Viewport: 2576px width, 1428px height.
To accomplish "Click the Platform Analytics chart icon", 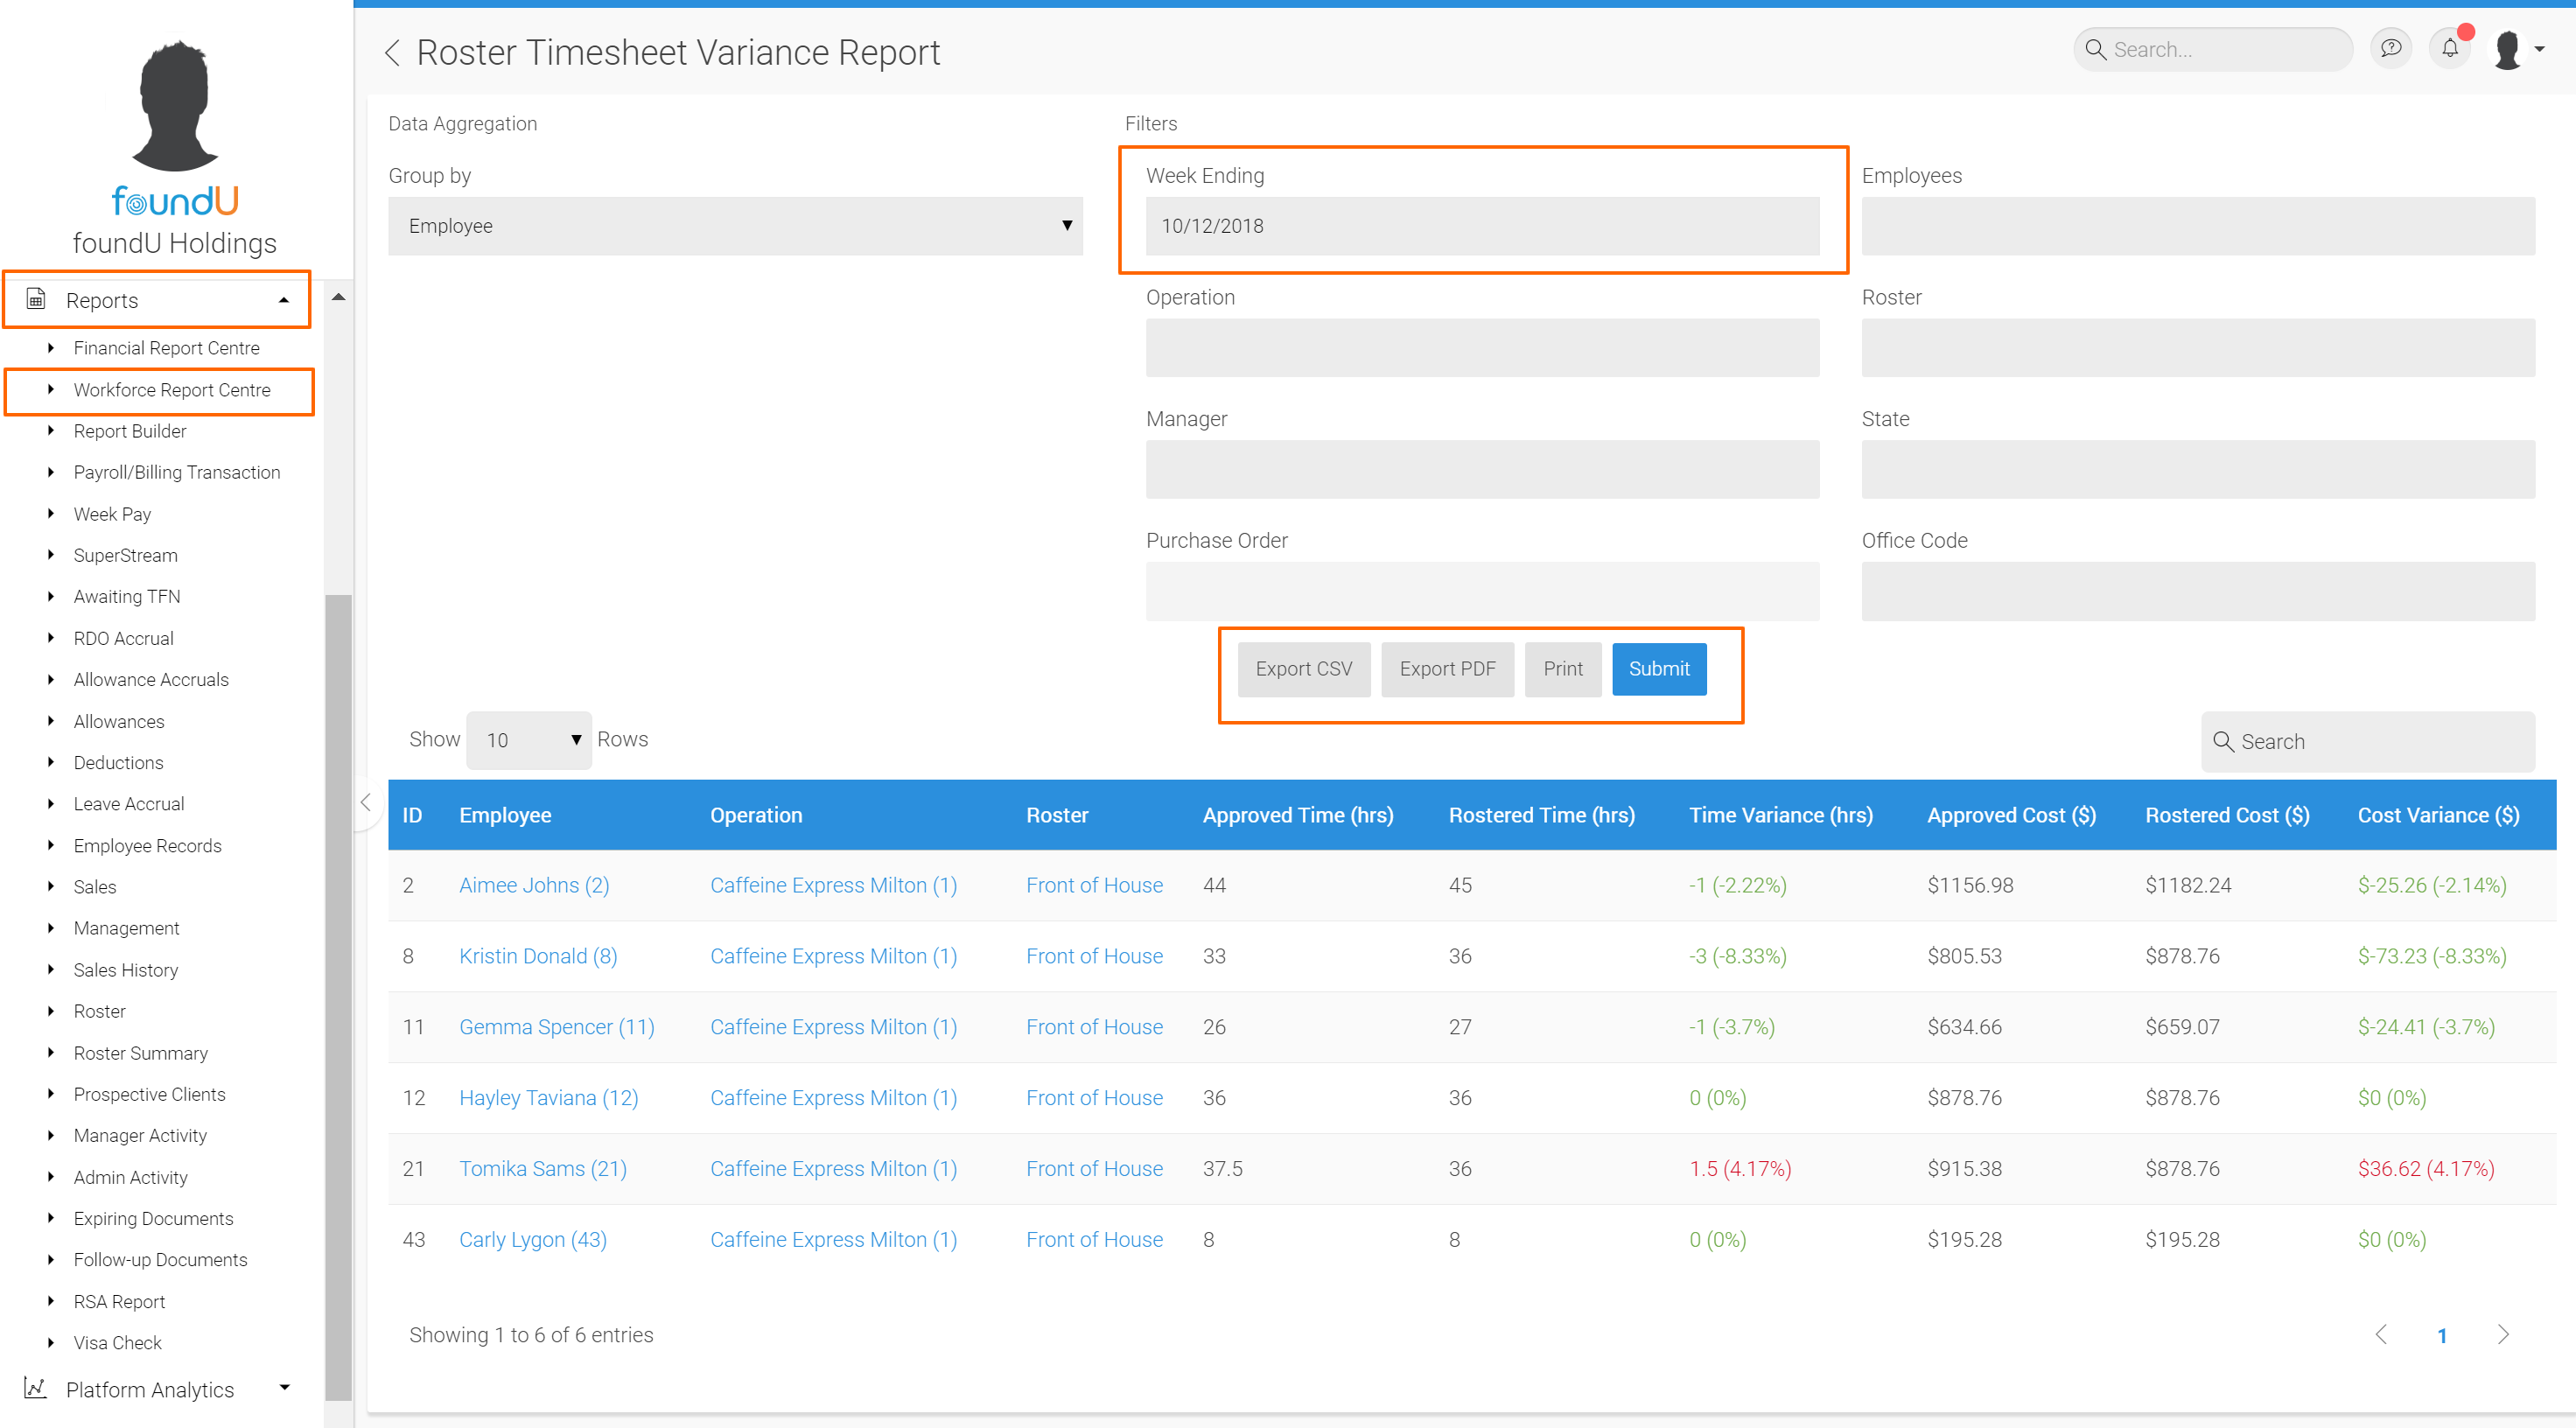I will click(36, 1388).
